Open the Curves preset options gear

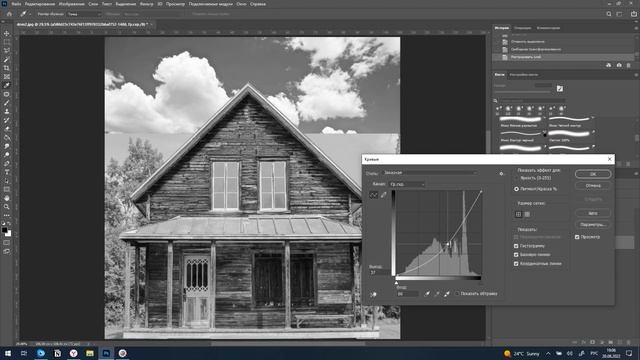501,173
